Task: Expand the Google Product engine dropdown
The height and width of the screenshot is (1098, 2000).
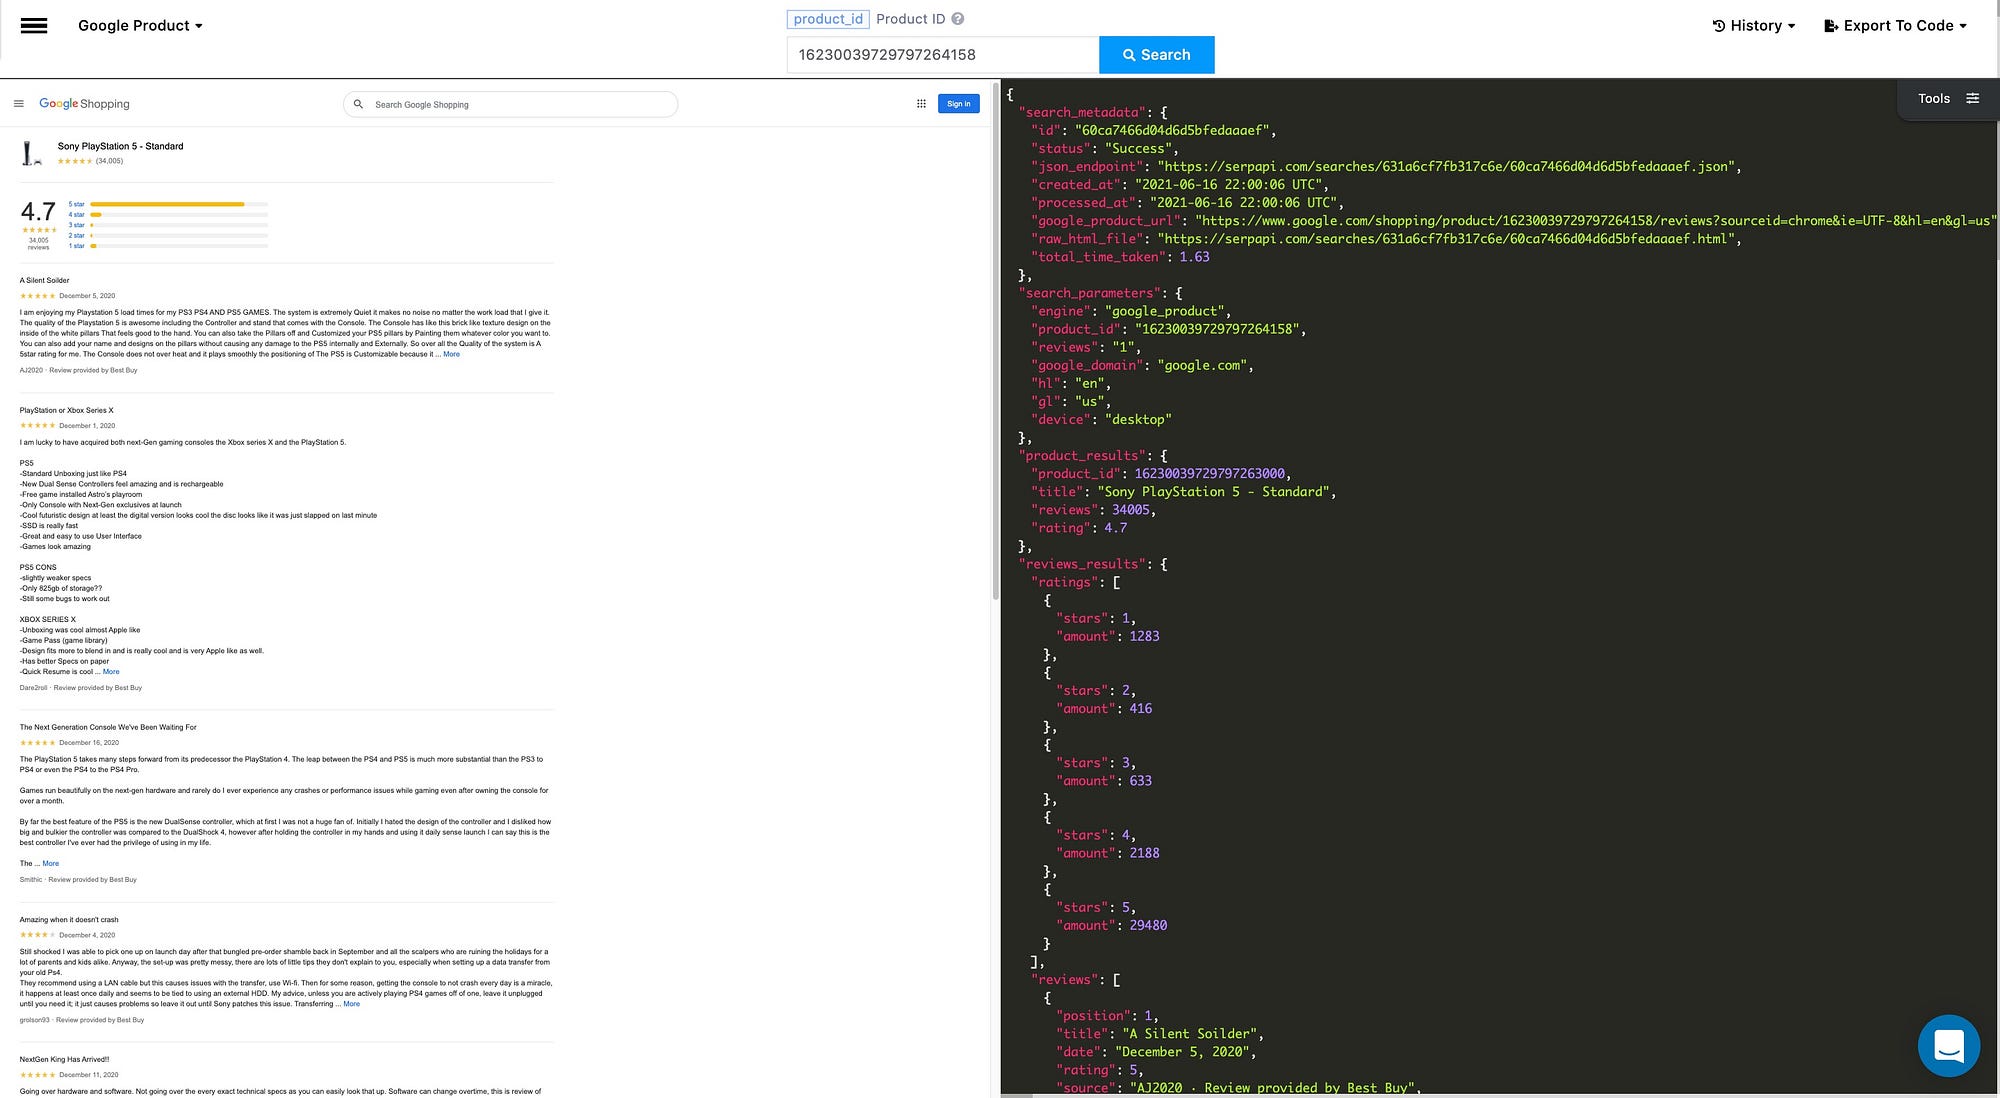Action: click(140, 26)
